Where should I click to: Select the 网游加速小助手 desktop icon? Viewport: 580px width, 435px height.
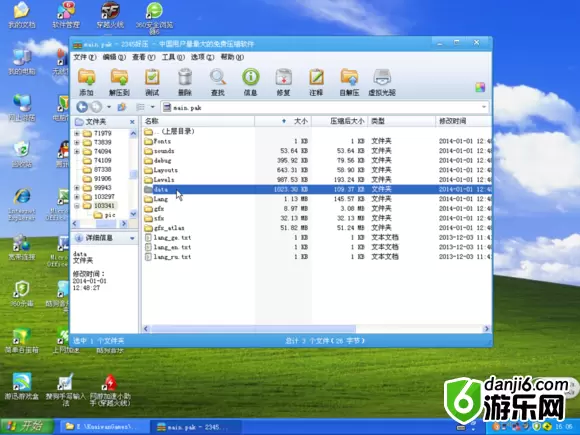point(110,390)
